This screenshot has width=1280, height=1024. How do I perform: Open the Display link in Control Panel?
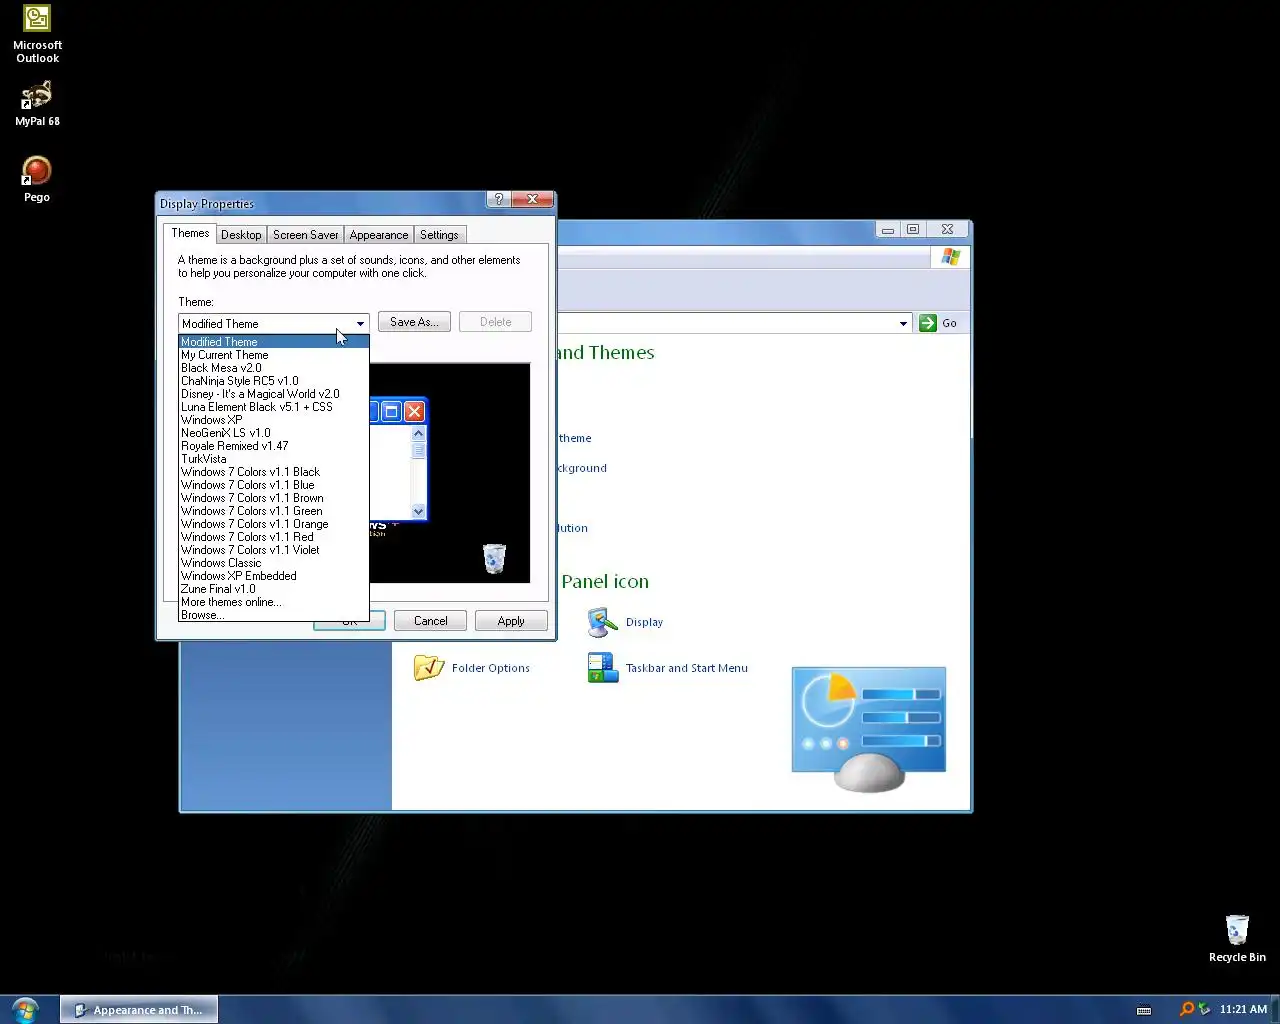pos(644,622)
